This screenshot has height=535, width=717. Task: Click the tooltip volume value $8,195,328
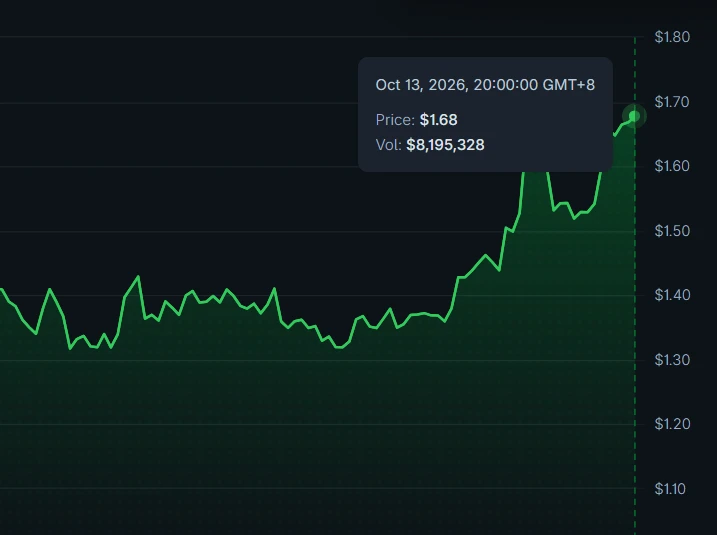point(445,145)
